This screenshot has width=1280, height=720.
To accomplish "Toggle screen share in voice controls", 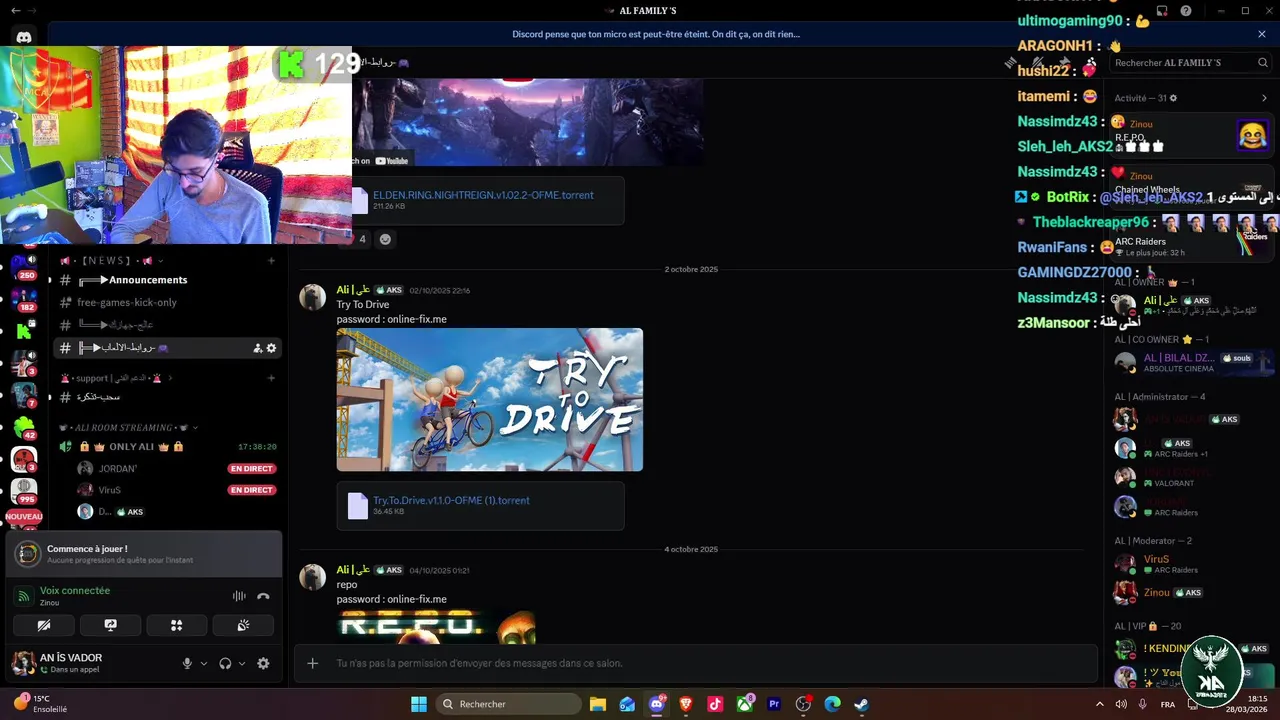I will point(110,625).
